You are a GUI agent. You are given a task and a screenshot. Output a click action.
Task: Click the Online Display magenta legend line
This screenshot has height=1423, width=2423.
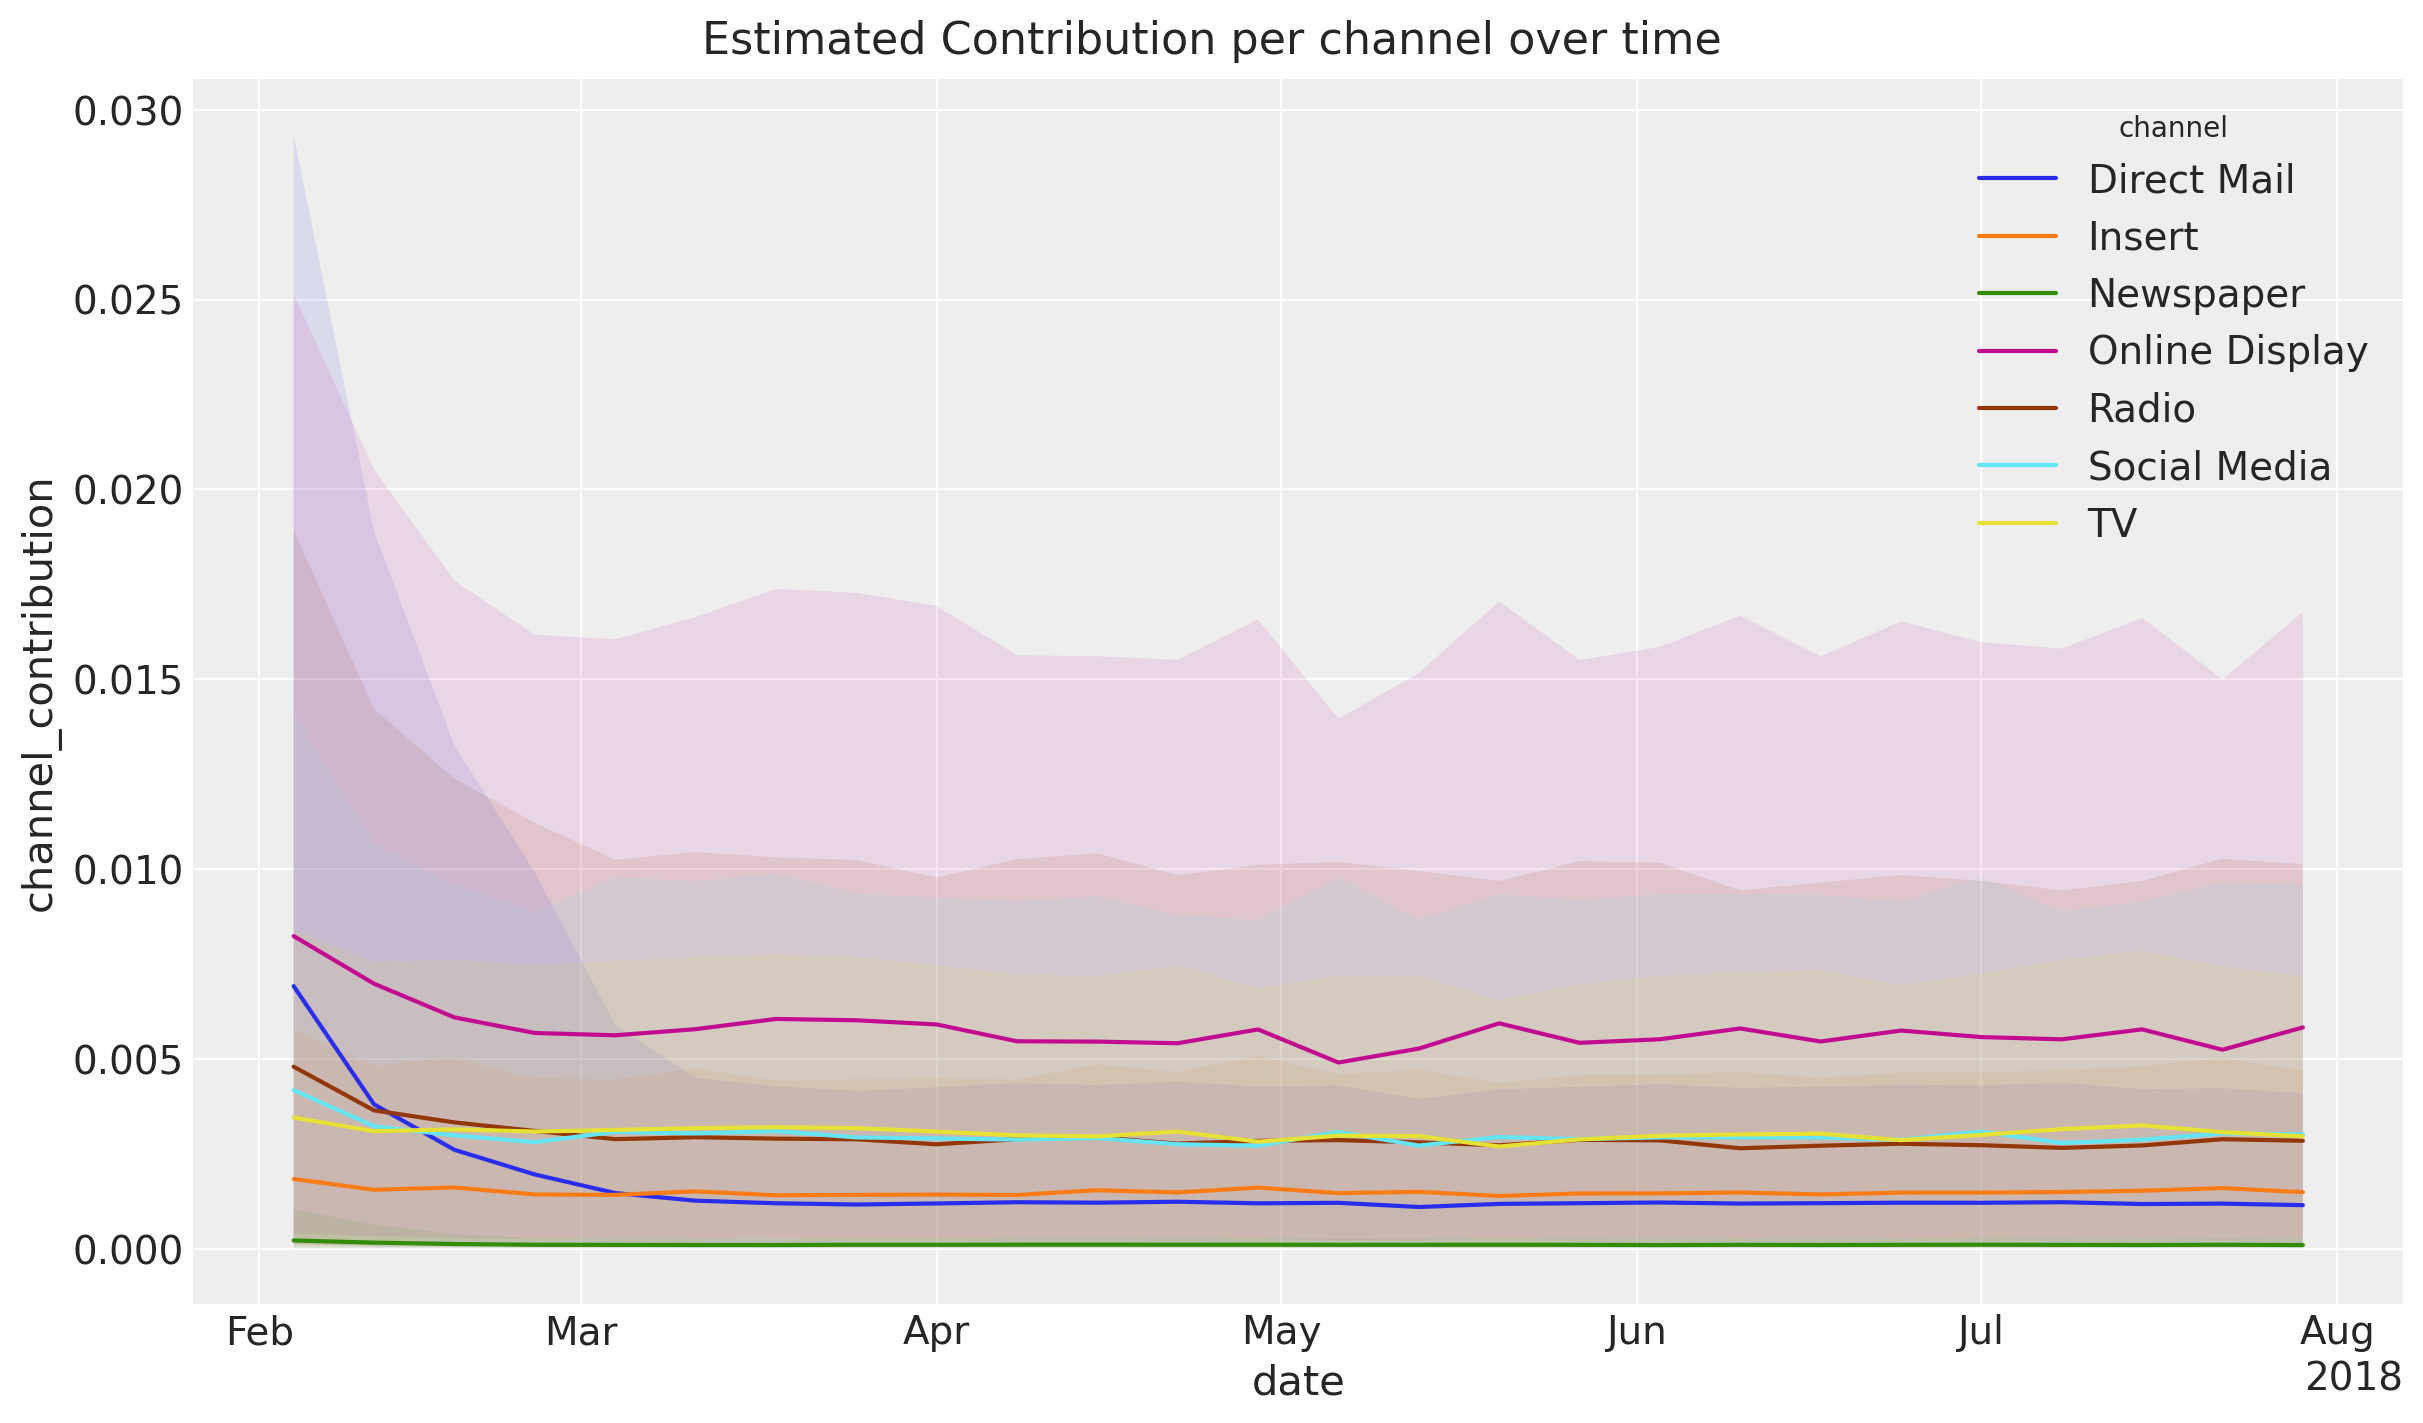(x=2017, y=351)
